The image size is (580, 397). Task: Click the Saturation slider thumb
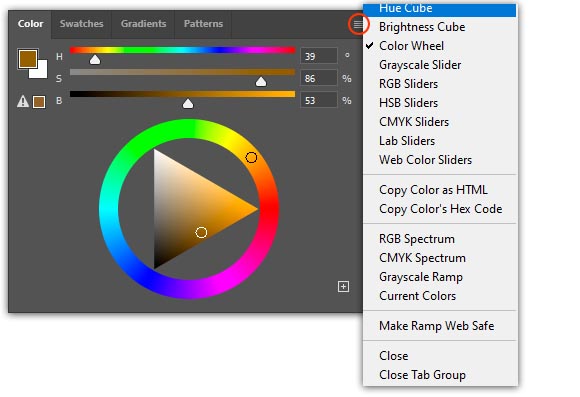coord(261,81)
